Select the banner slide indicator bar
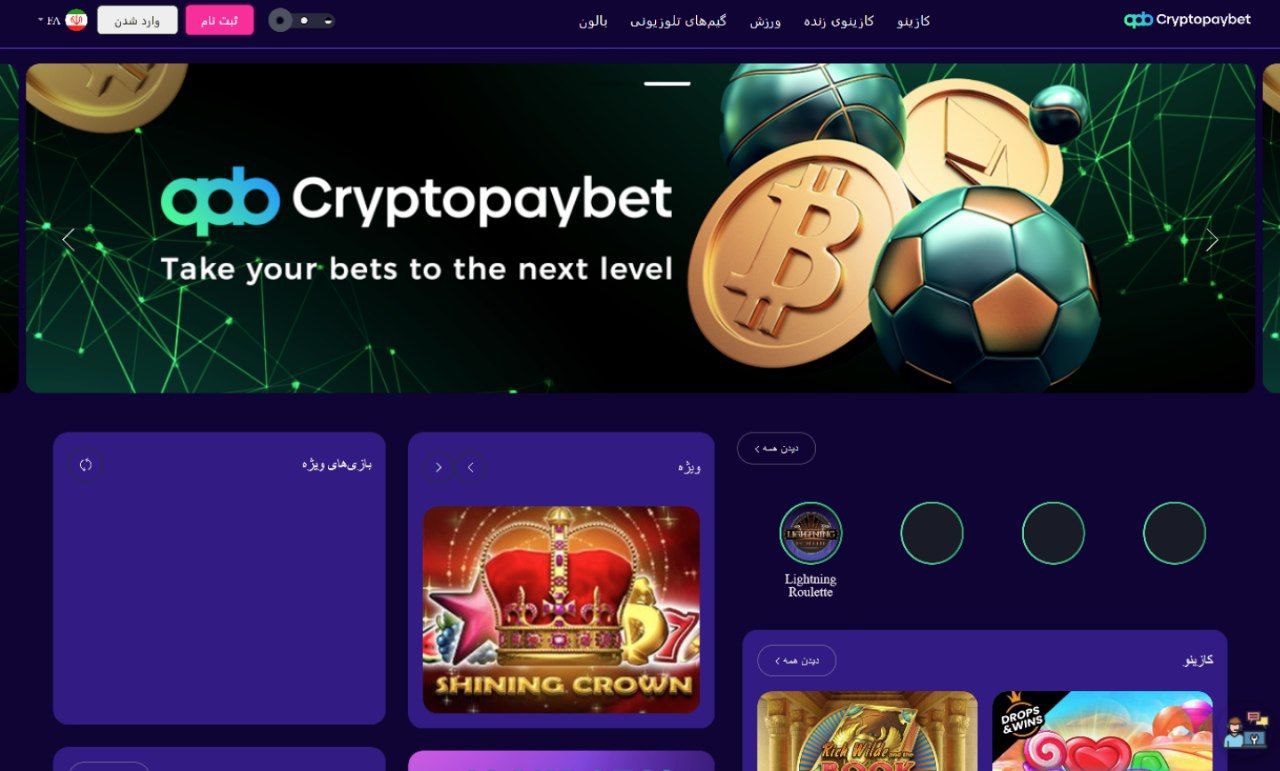The width and height of the screenshot is (1280, 771). coord(667,84)
